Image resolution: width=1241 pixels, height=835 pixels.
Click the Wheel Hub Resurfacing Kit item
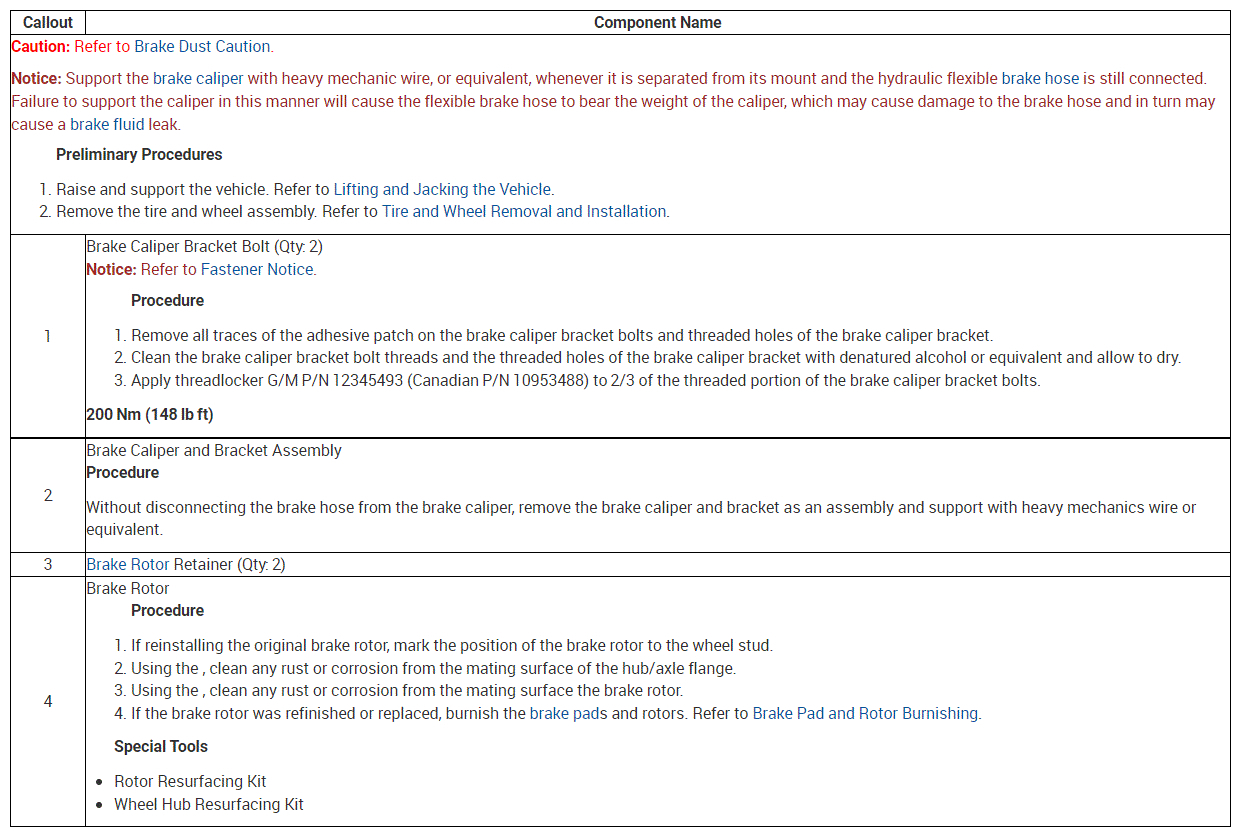[208, 804]
